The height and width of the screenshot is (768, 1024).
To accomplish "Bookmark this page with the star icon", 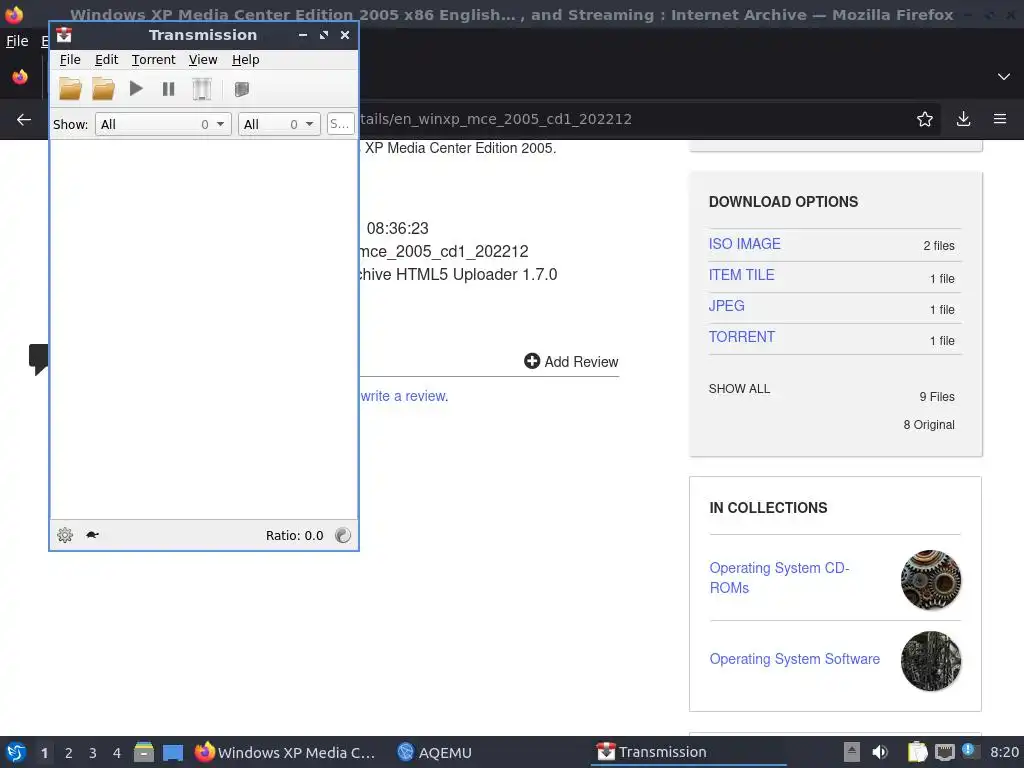I will (x=925, y=119).
